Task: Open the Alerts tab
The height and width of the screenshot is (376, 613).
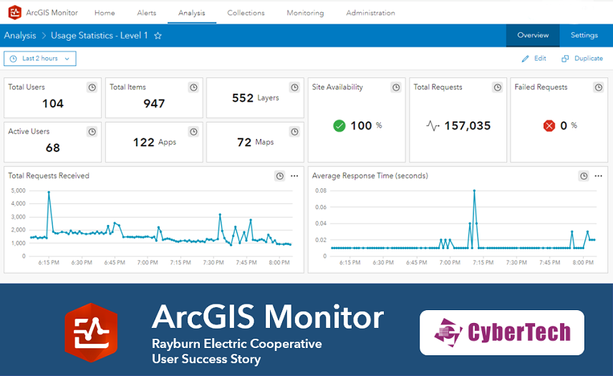Action: pyautogui.click(x=147, y=13)
